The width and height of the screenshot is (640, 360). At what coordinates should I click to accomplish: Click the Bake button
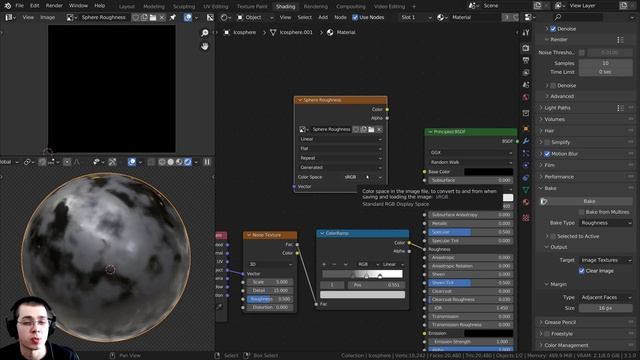tap(589, 201)
